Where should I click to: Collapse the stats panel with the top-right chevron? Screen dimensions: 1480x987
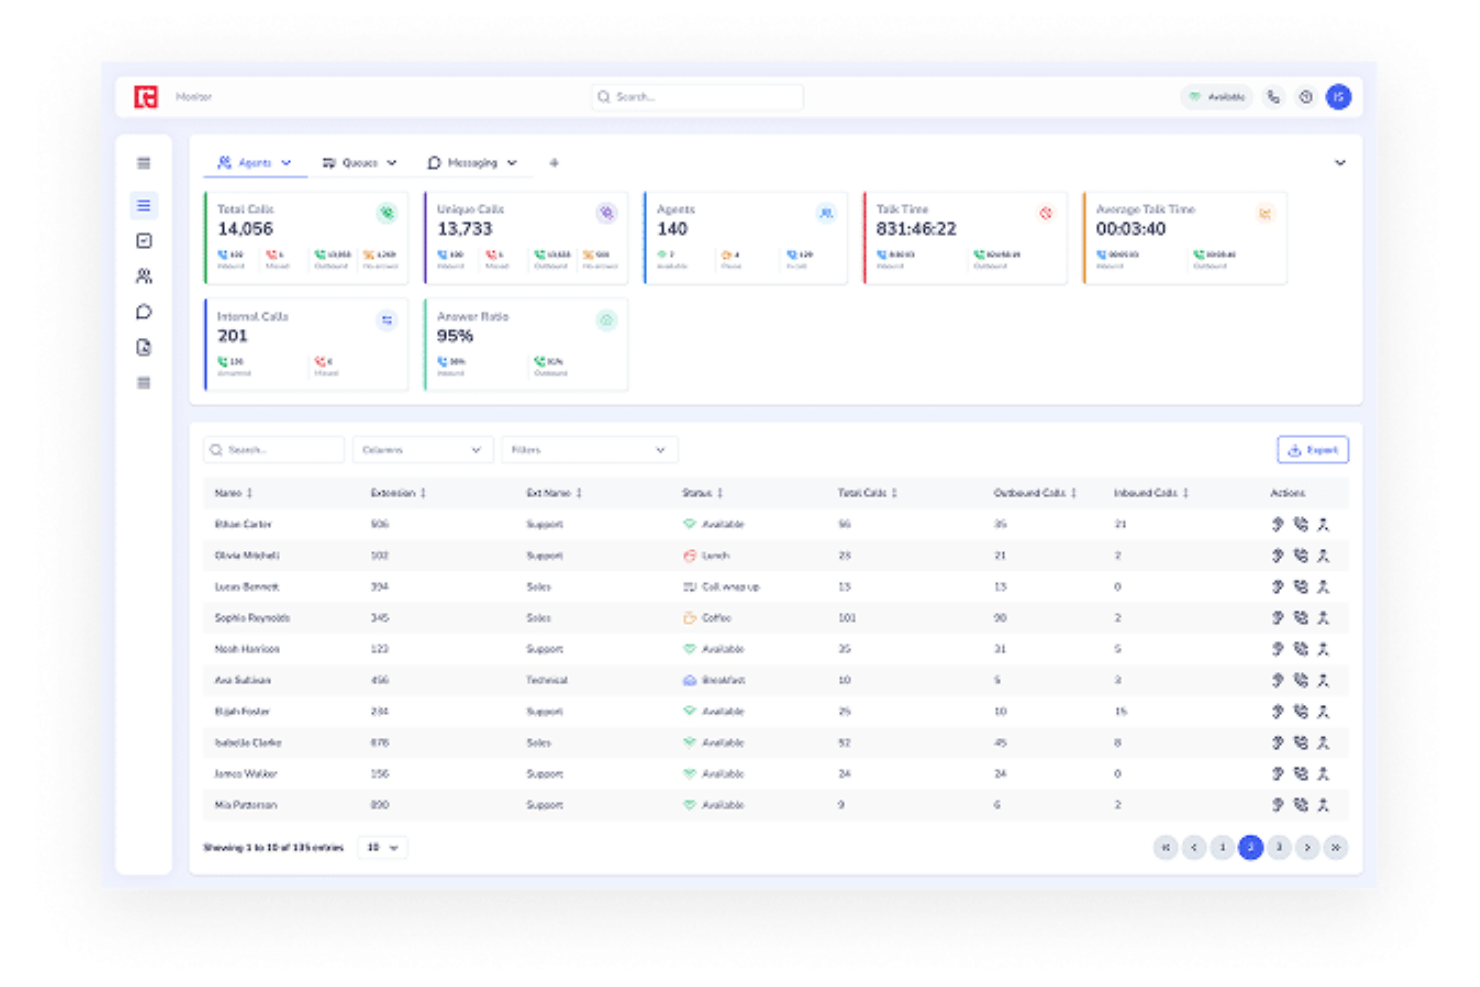coord(1340,163)
